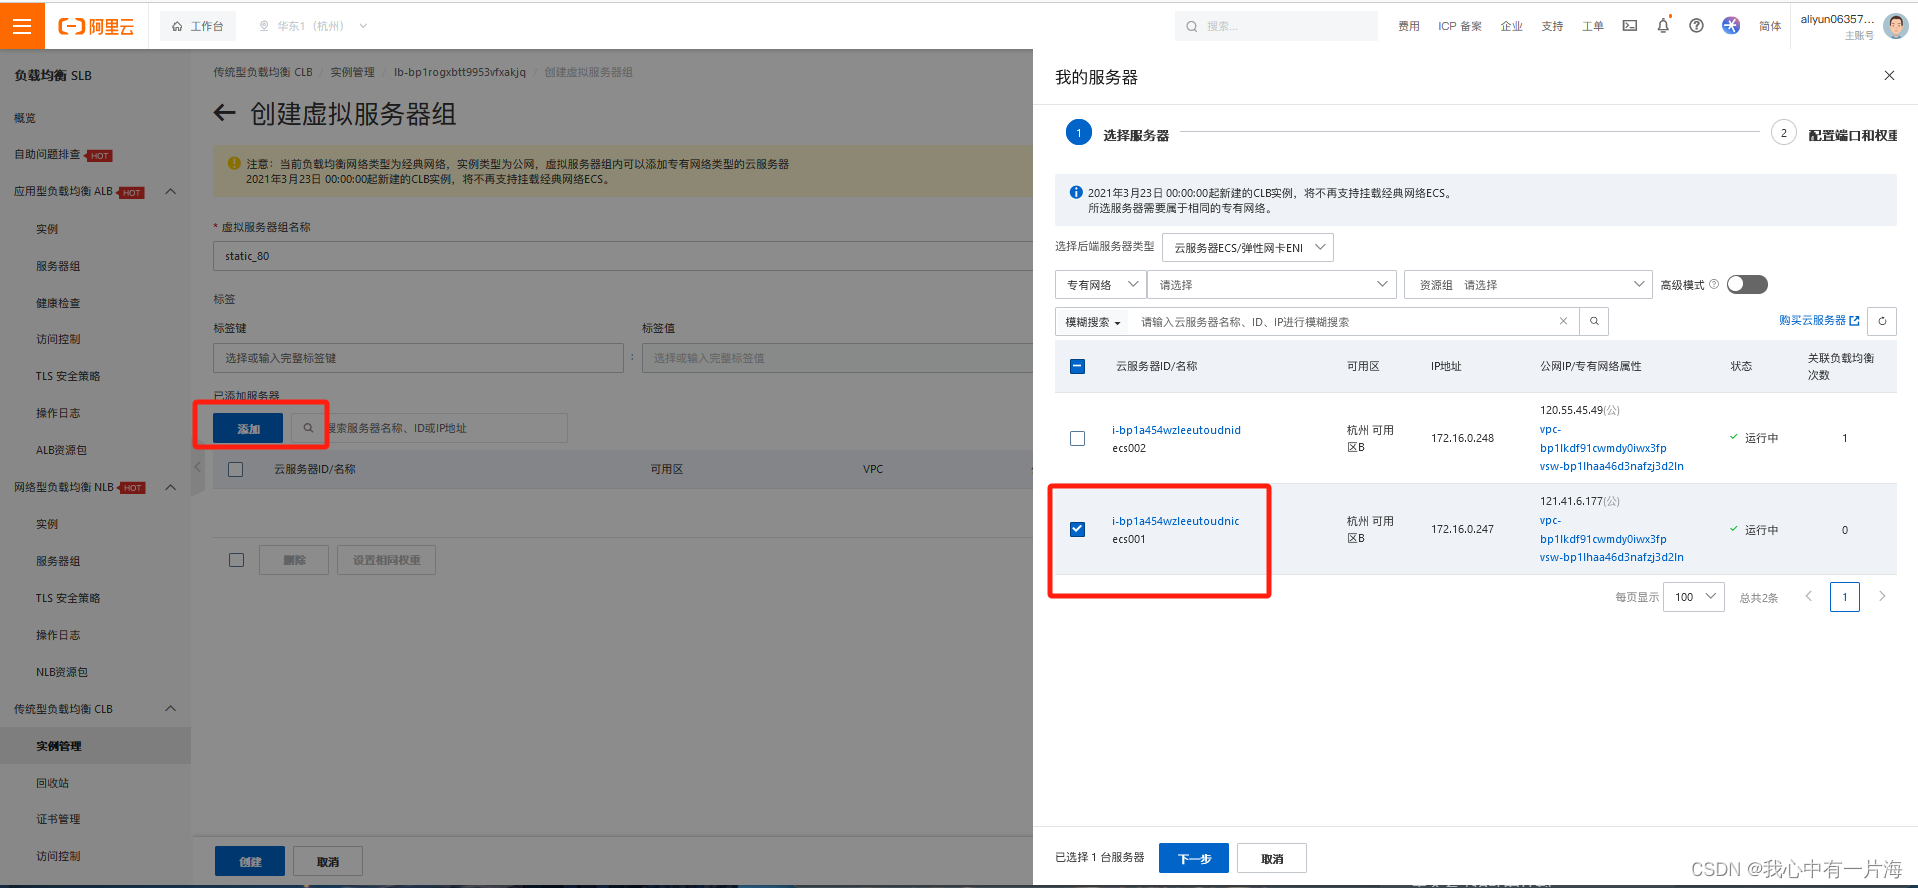Cancel the My Servers panel
The image size is (1918, 888).
point(1272,858)
